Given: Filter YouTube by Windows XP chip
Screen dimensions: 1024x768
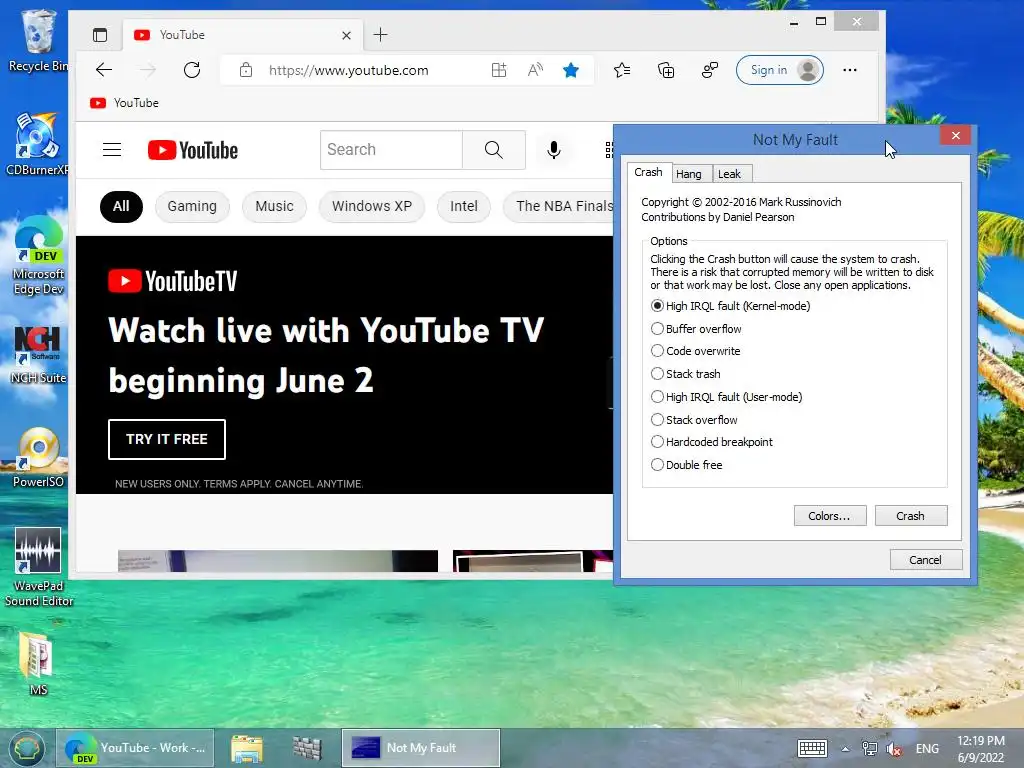Looking at the screenshot, I should [372, 206].
